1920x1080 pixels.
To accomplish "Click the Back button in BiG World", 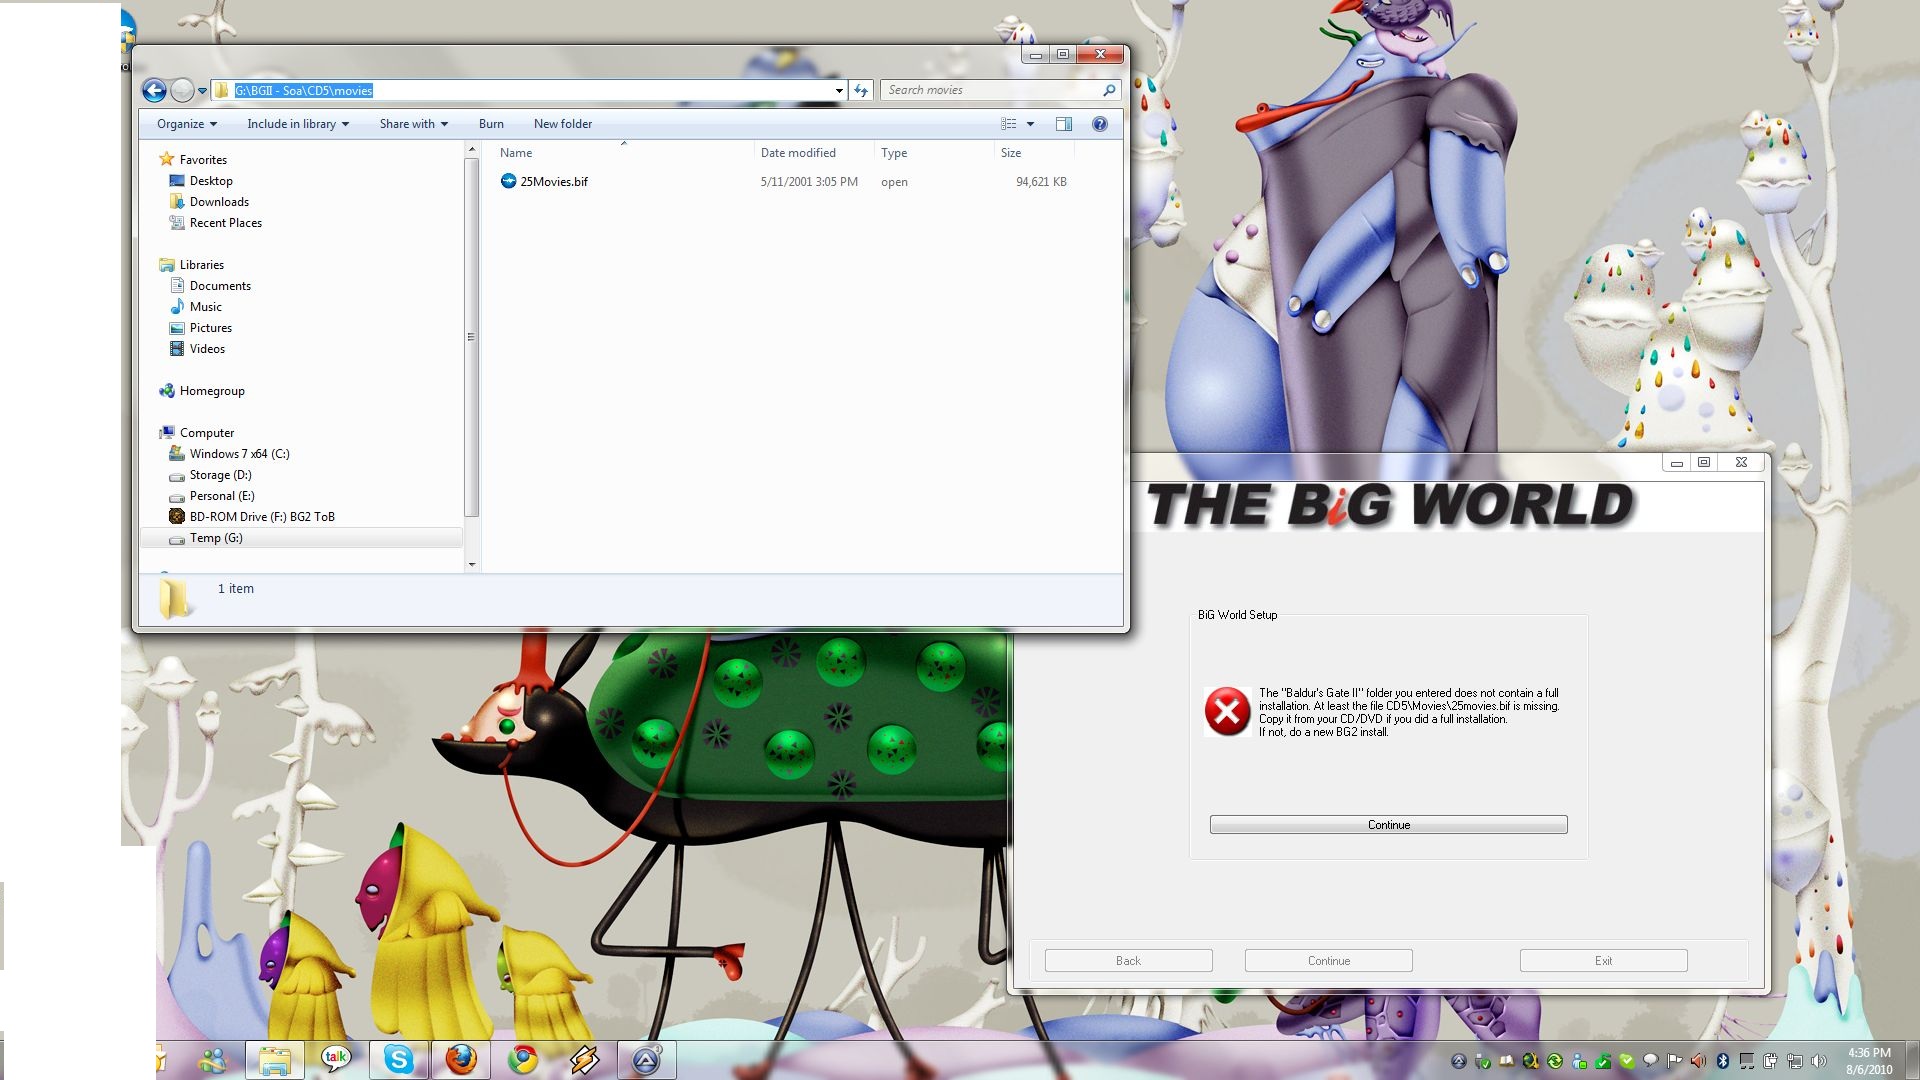I will tap(1128, 961).
